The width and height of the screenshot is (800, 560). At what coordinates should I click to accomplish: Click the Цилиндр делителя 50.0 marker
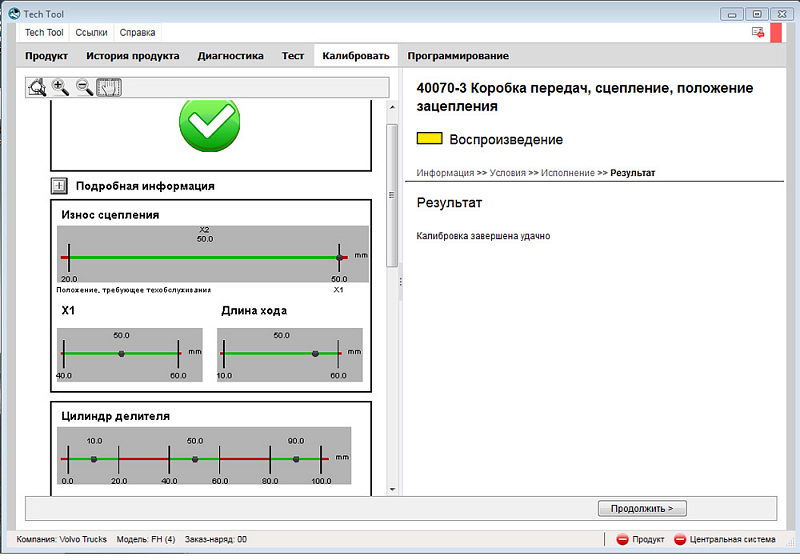[x=195, y=459]
